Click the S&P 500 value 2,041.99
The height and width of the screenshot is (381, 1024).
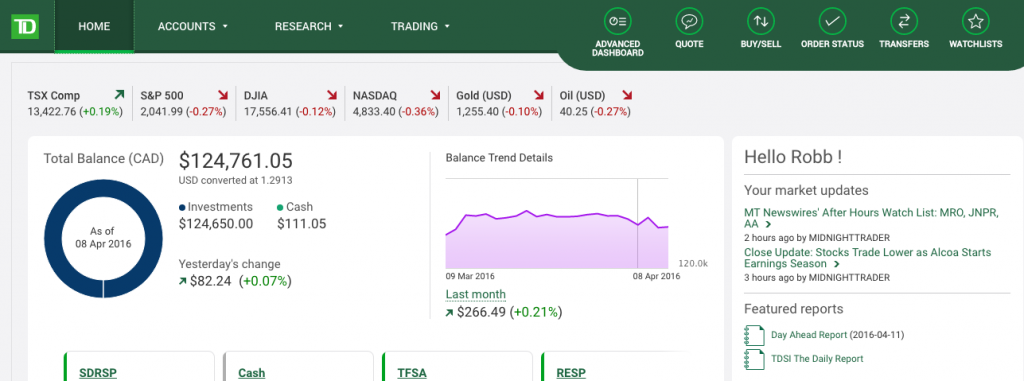[161, 112]
